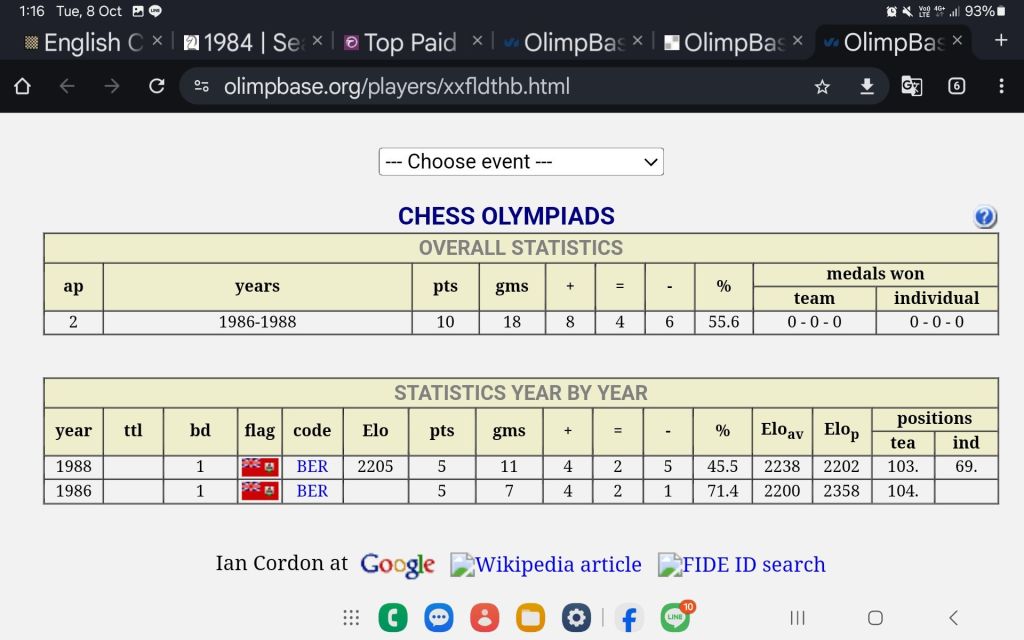Open BER link in 1988 row
1024x640 pixels.
(x=312, y=467)
